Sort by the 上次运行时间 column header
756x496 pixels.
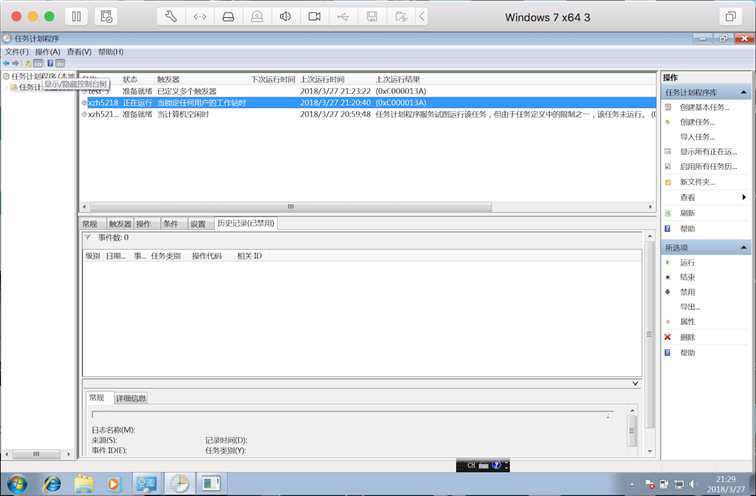point(323,79)
